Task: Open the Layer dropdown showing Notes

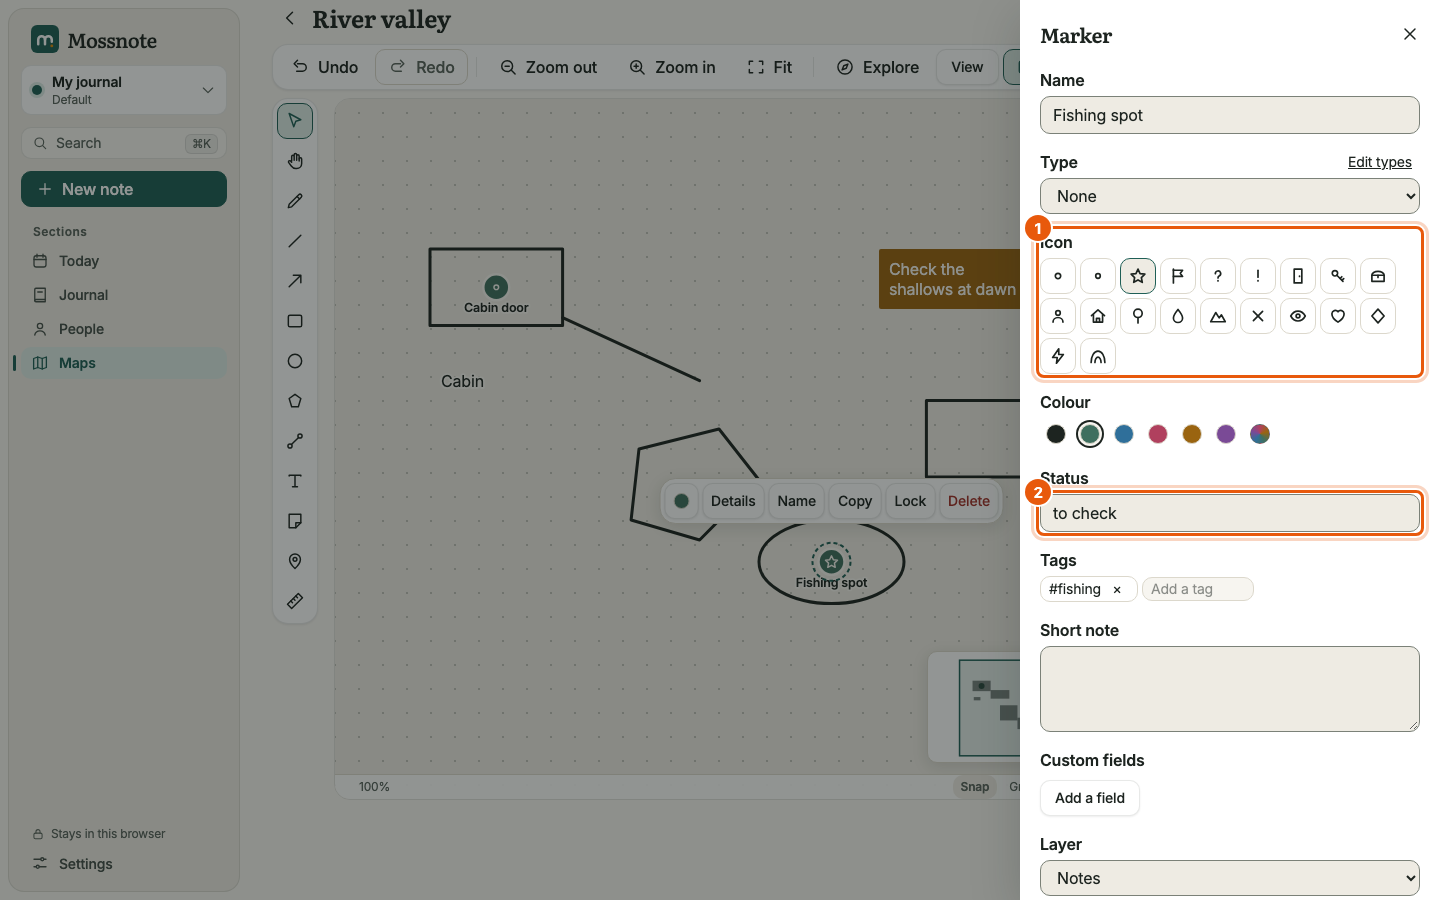Action: point(1230,878)
